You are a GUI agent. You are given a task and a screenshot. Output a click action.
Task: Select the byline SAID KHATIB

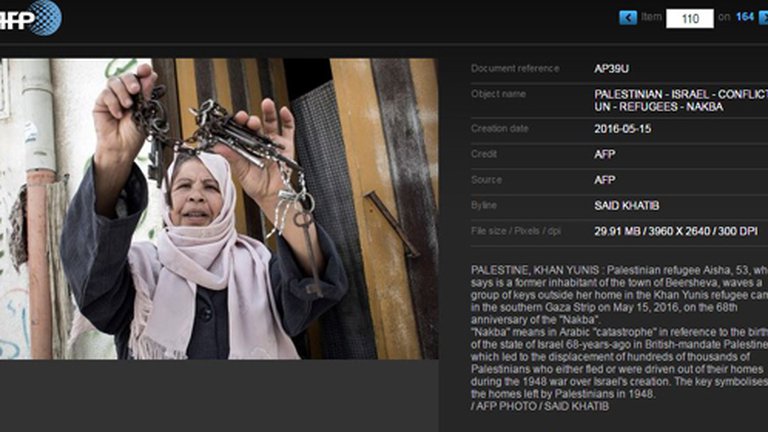626,206
